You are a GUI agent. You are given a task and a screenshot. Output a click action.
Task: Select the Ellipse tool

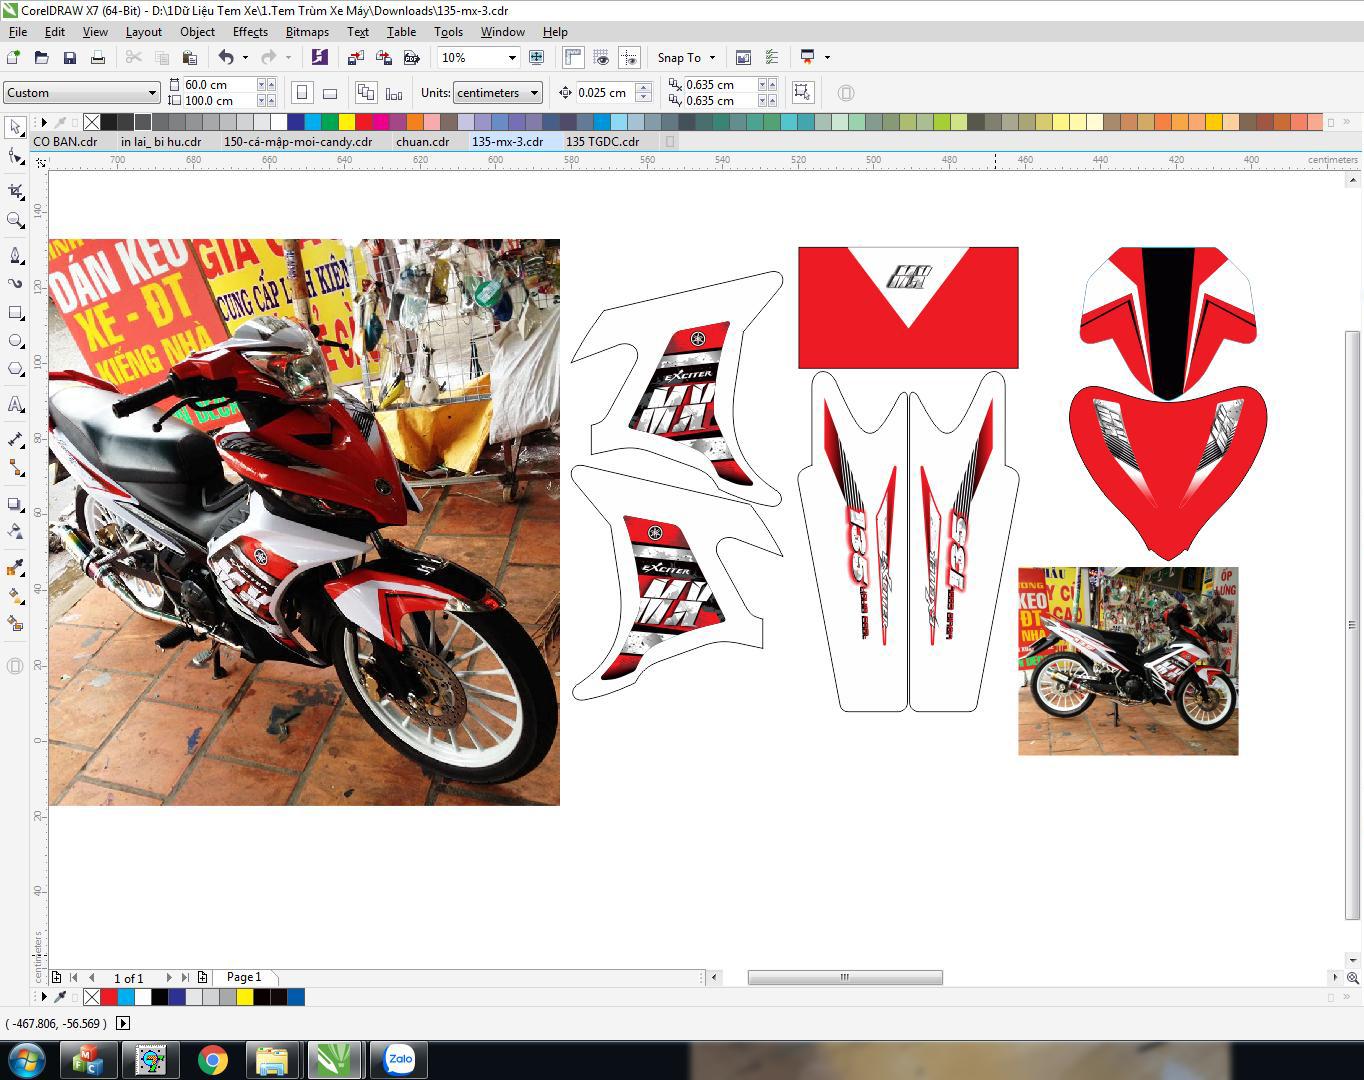(15, 341)
